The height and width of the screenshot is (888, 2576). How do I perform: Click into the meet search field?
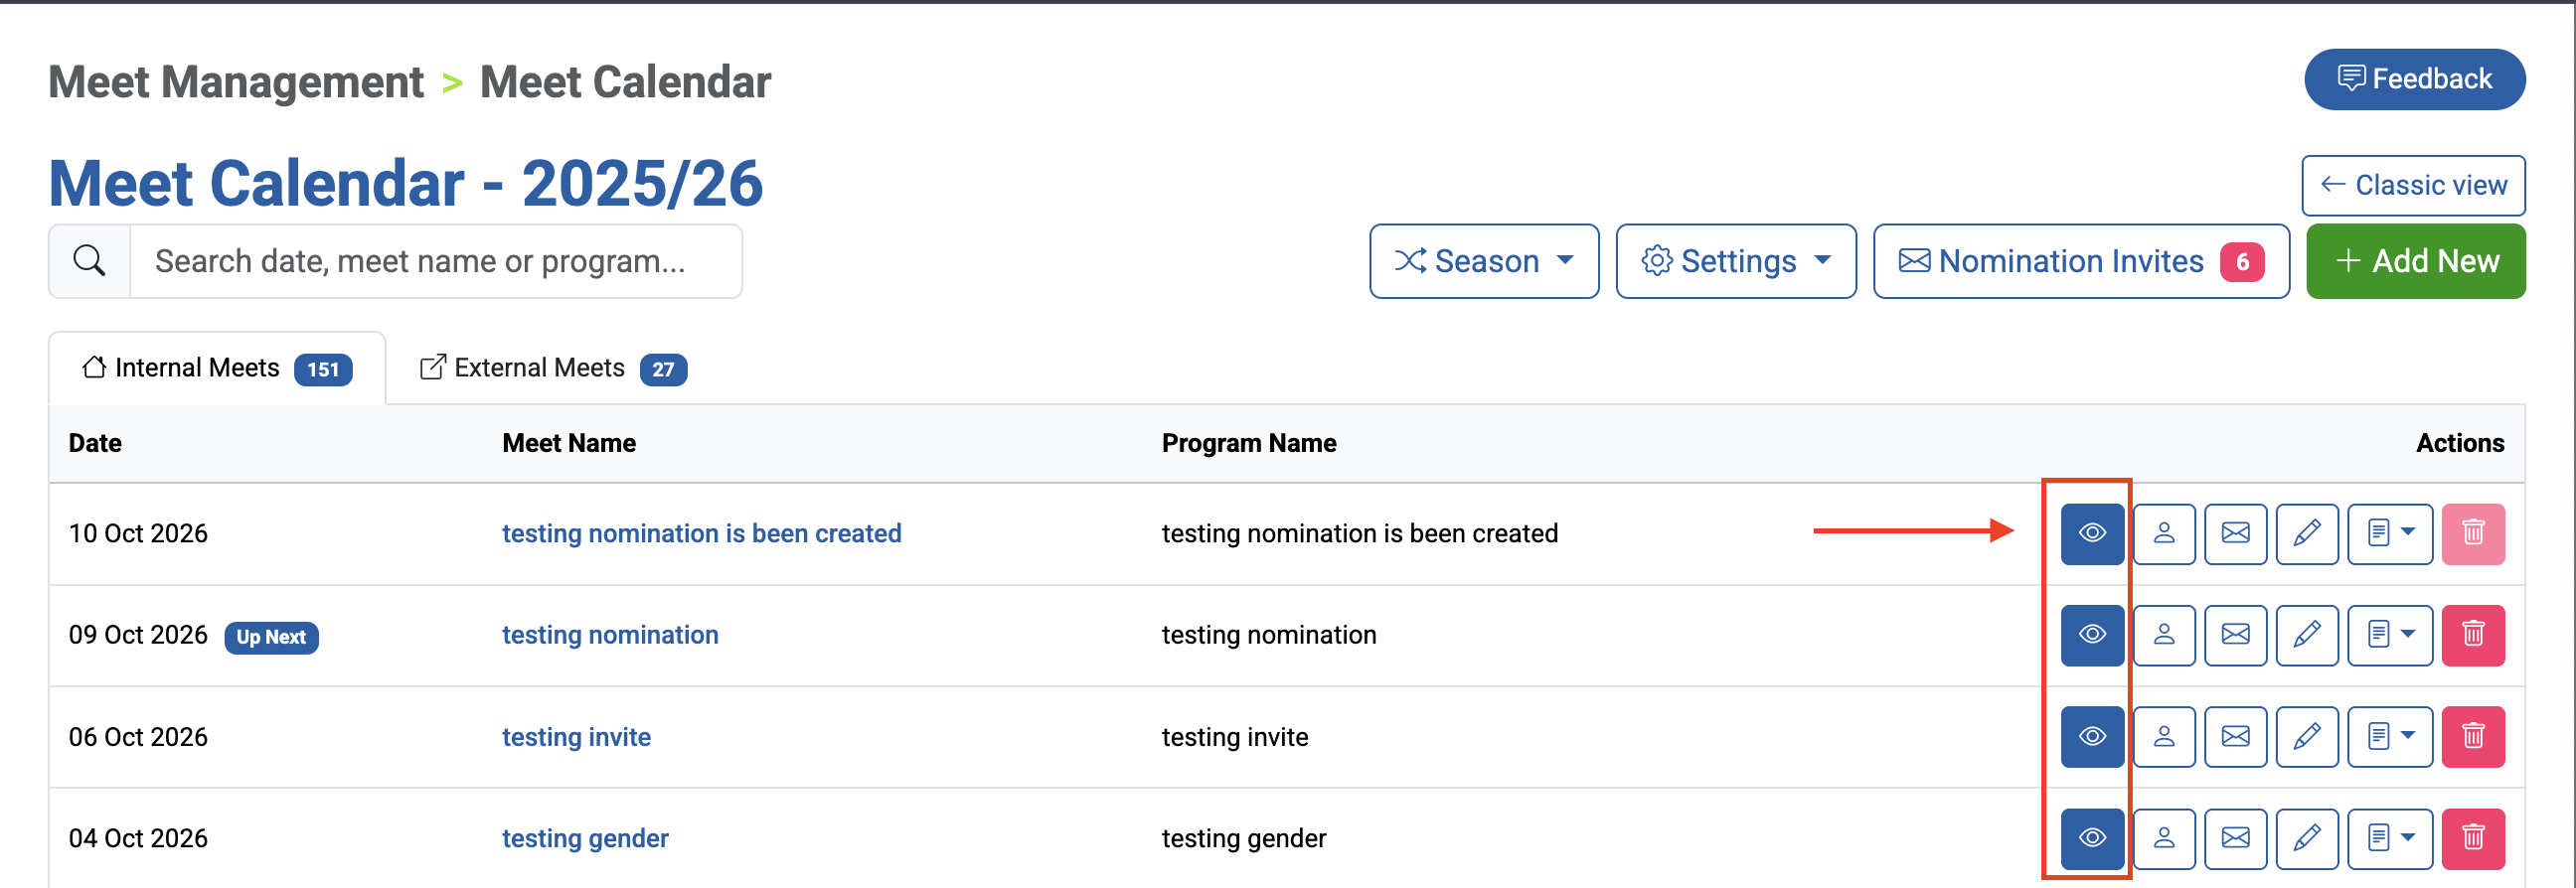(x=436, y=261)
